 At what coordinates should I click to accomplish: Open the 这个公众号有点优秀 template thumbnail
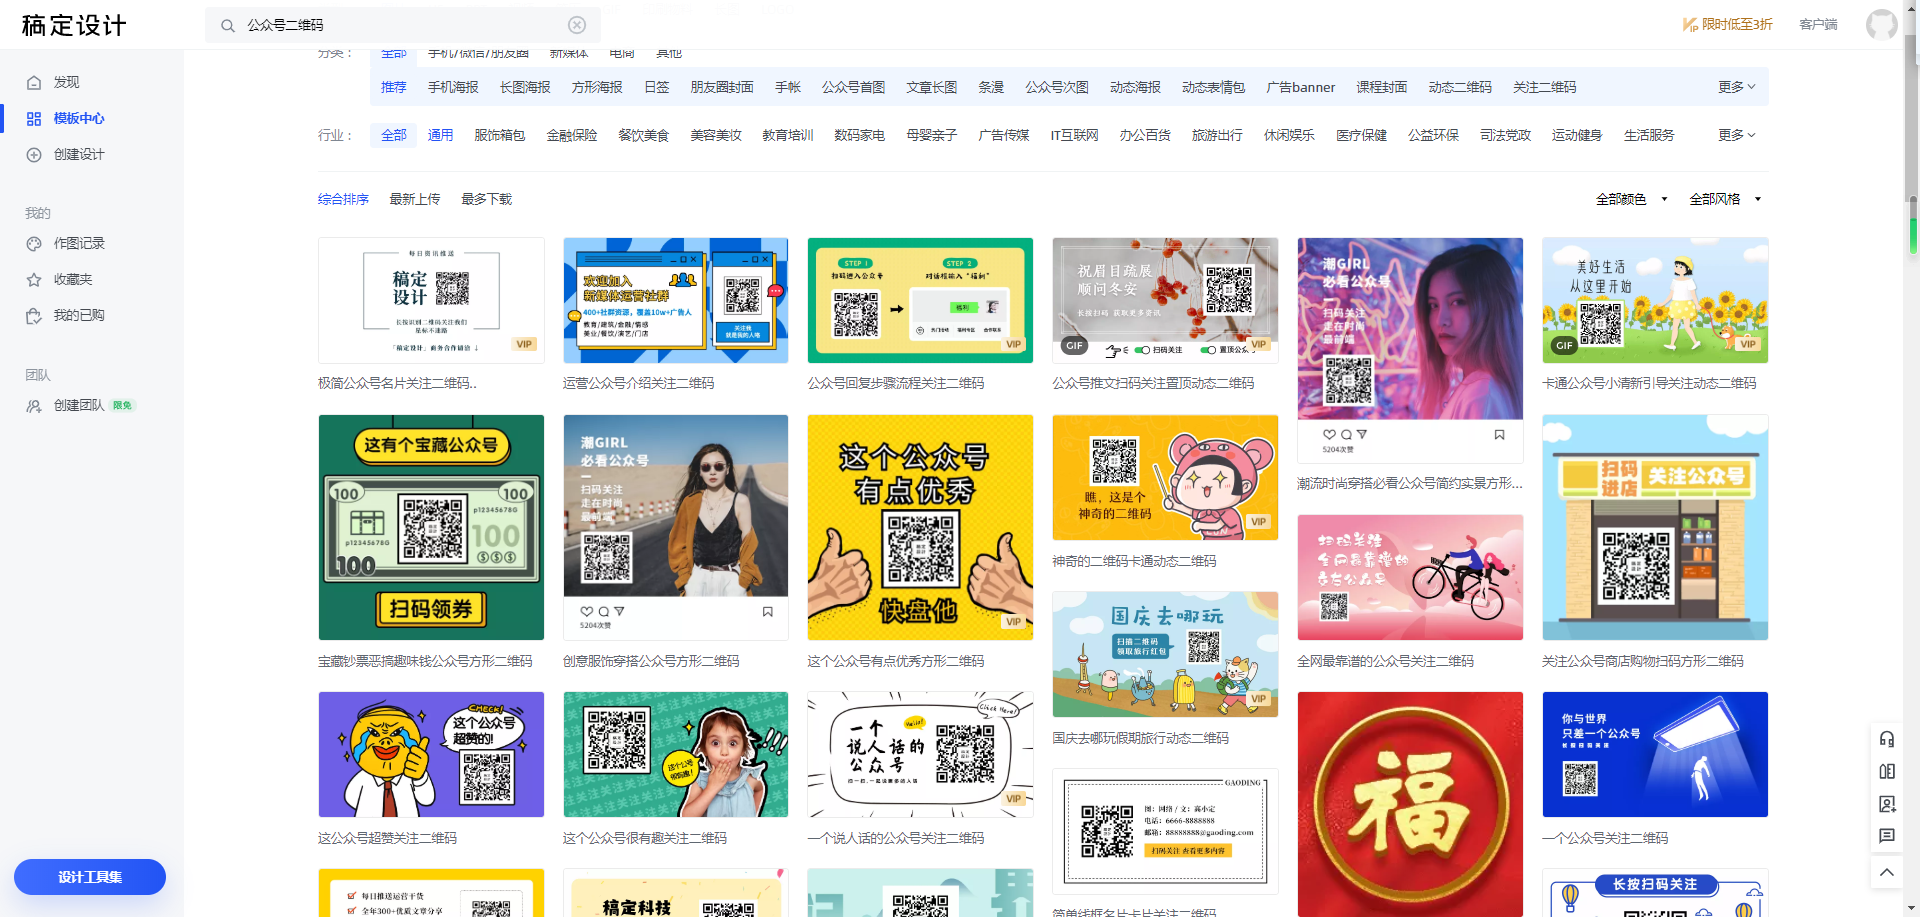920,527
